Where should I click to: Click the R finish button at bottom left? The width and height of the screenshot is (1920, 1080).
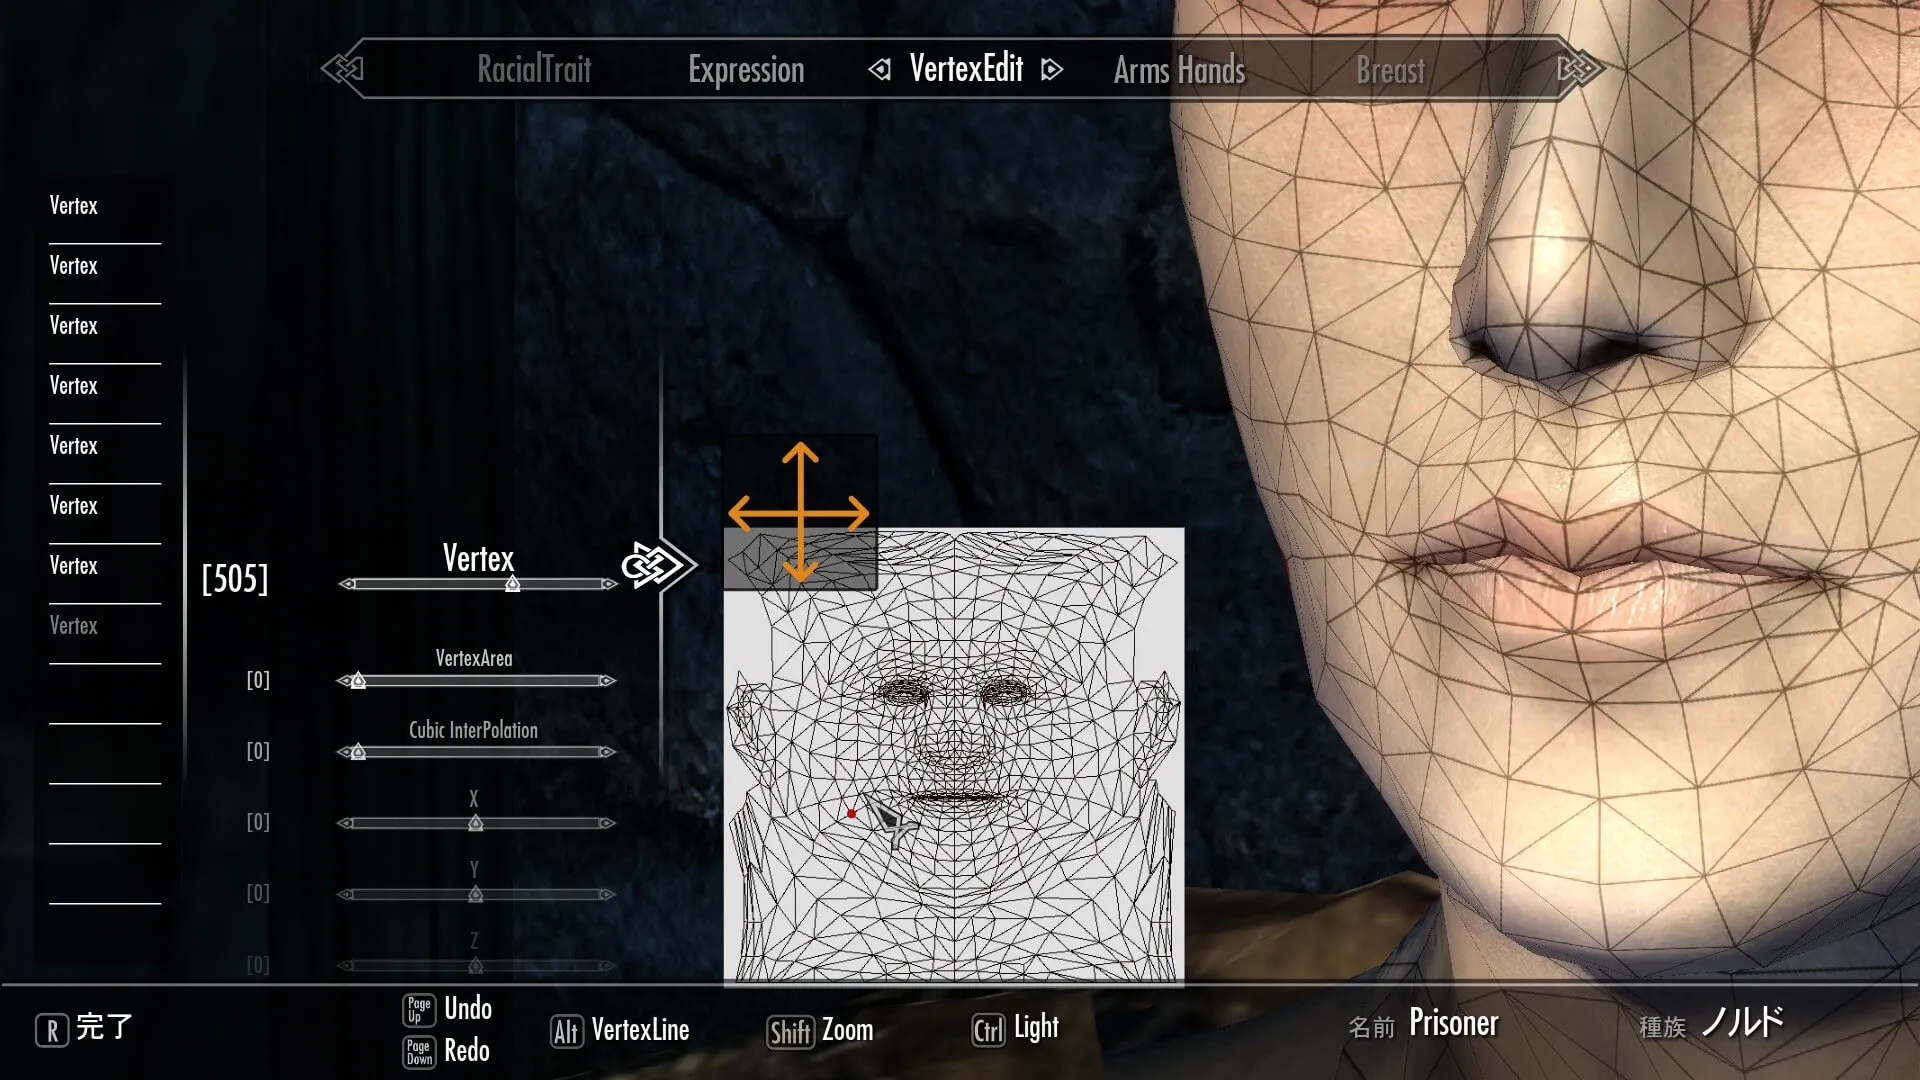pos(84,1028)
